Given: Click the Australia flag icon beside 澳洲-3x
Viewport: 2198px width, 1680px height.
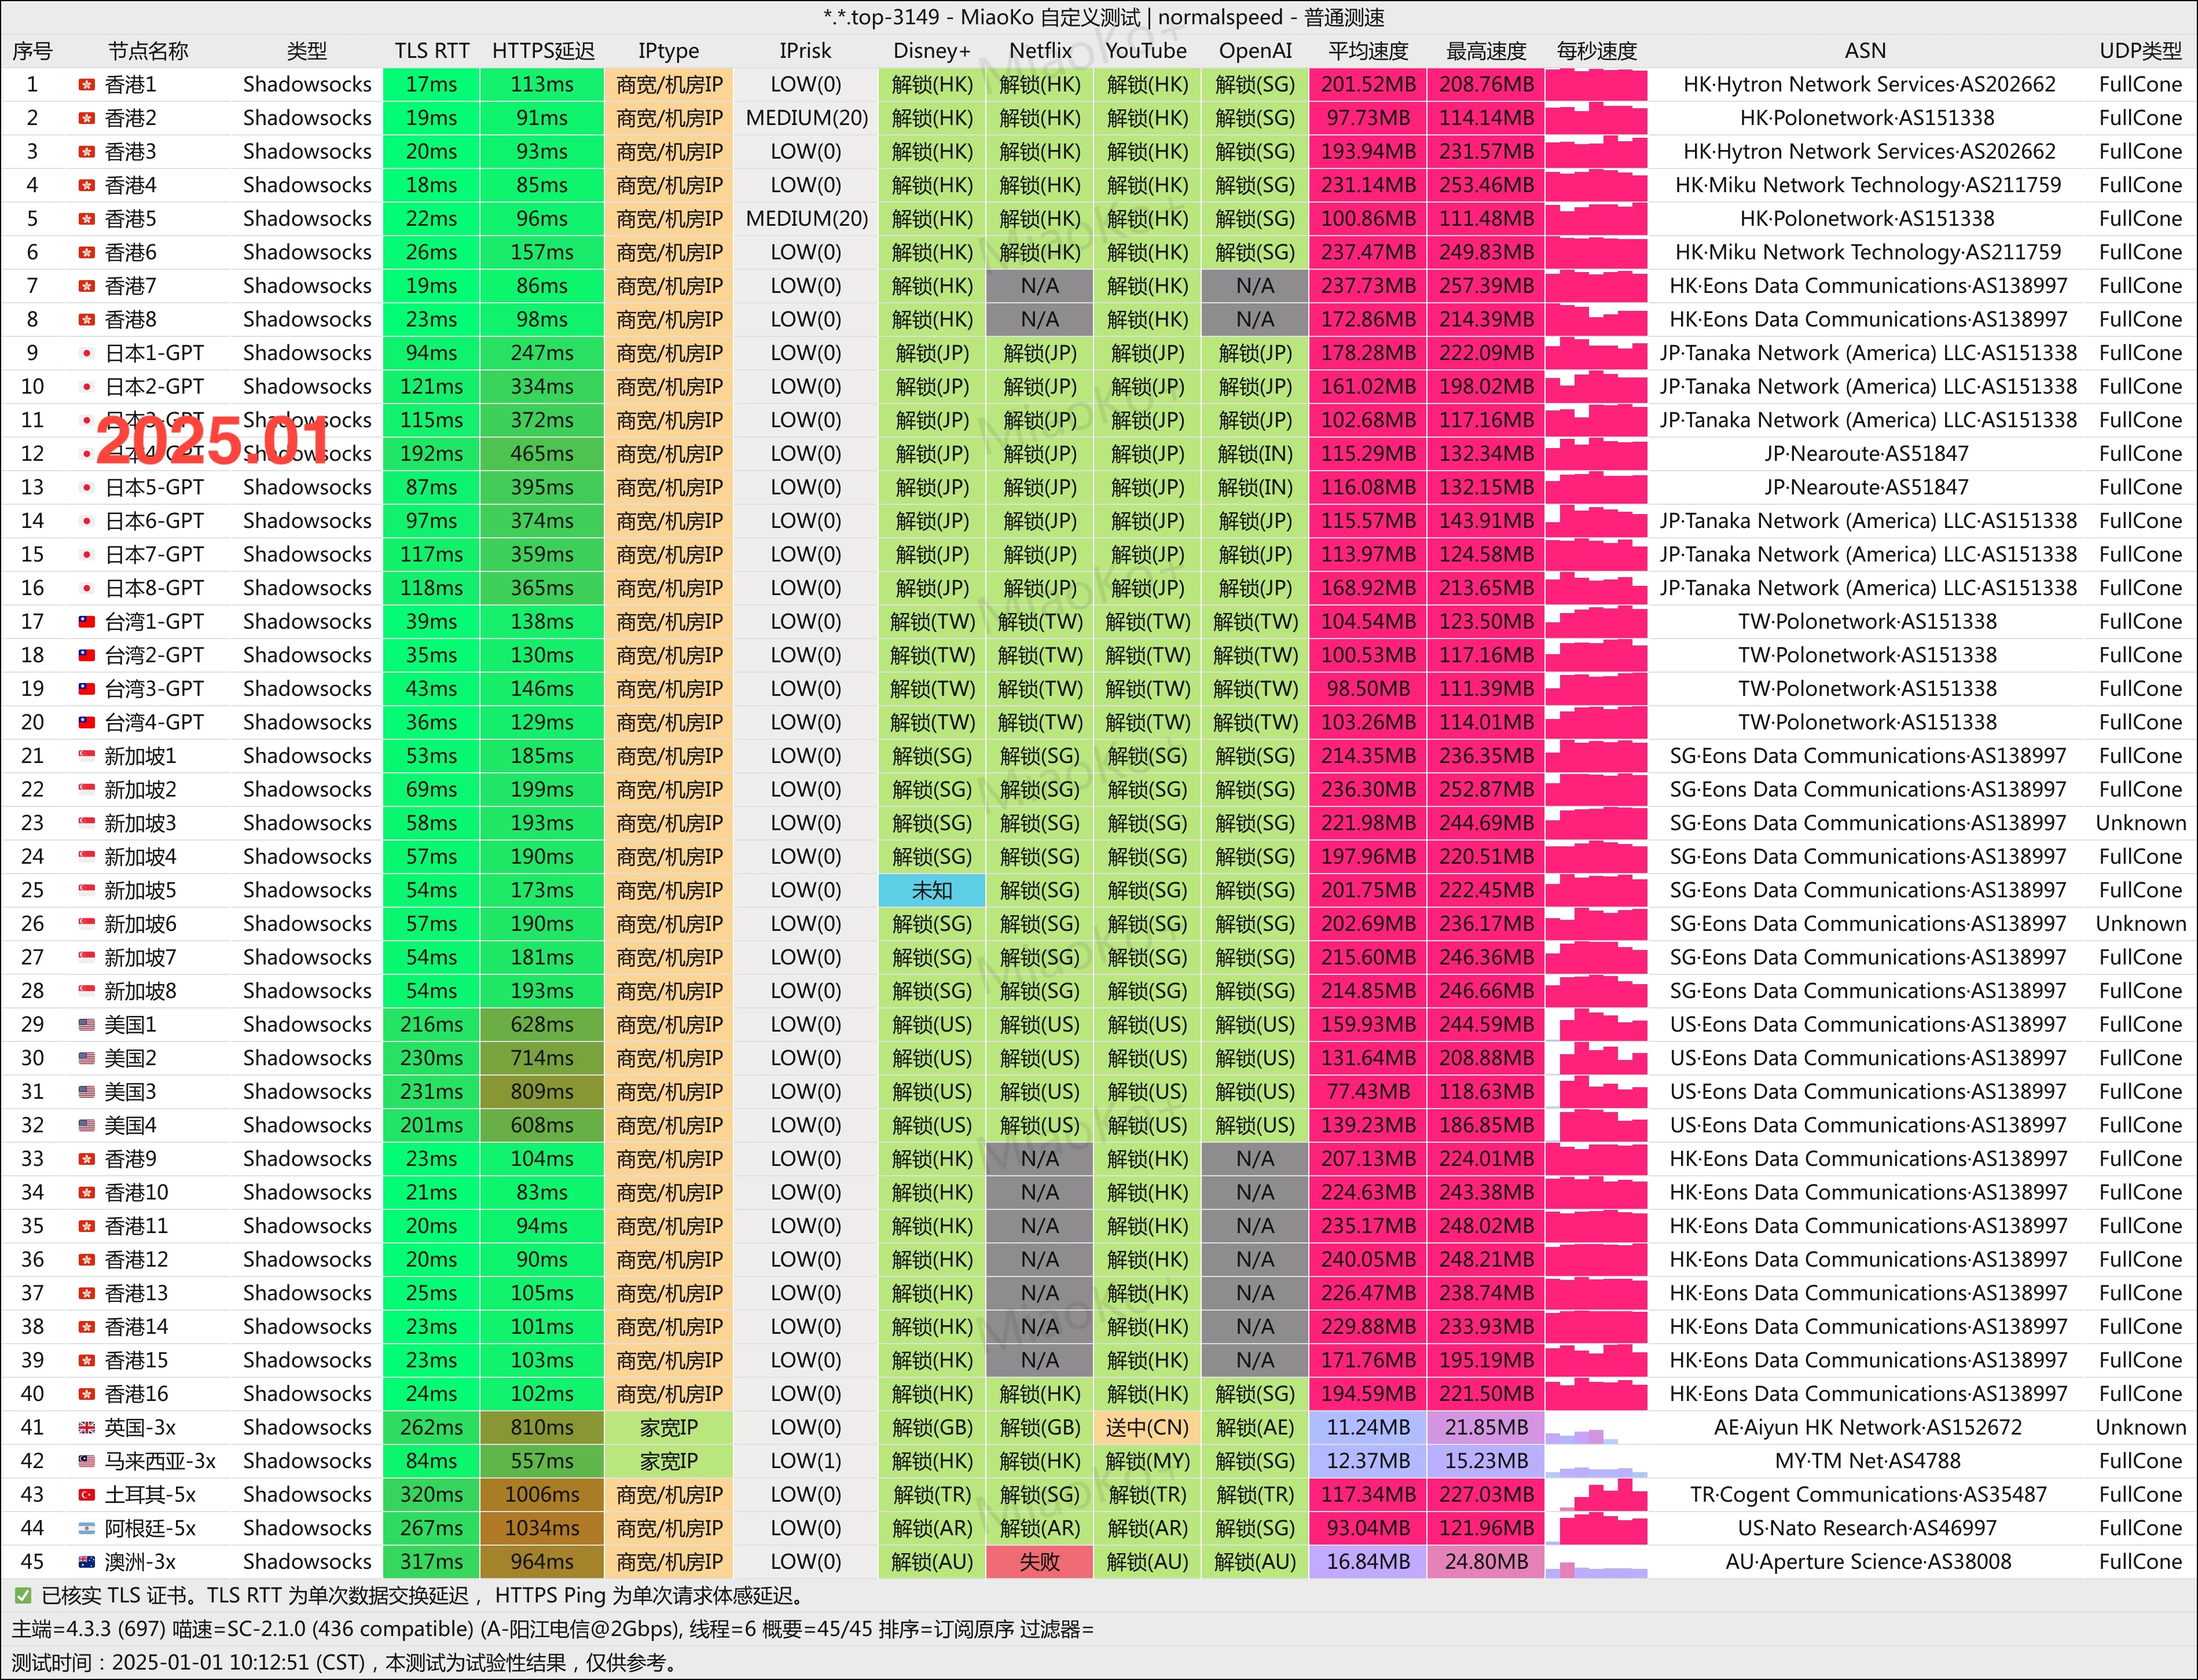Looking at the screenshot, I should pyautogui.click(x=87, y=1562).
